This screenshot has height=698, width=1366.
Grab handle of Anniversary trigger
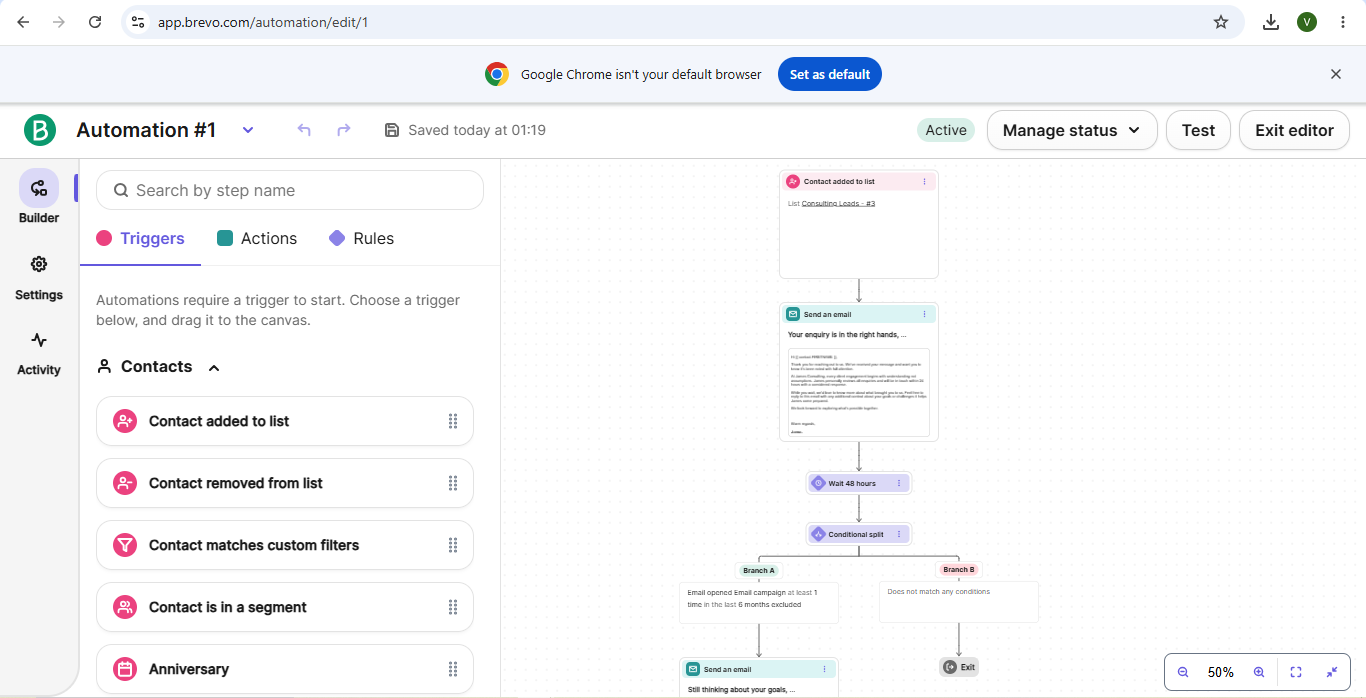pyautogui.click(x=453, y=669)
